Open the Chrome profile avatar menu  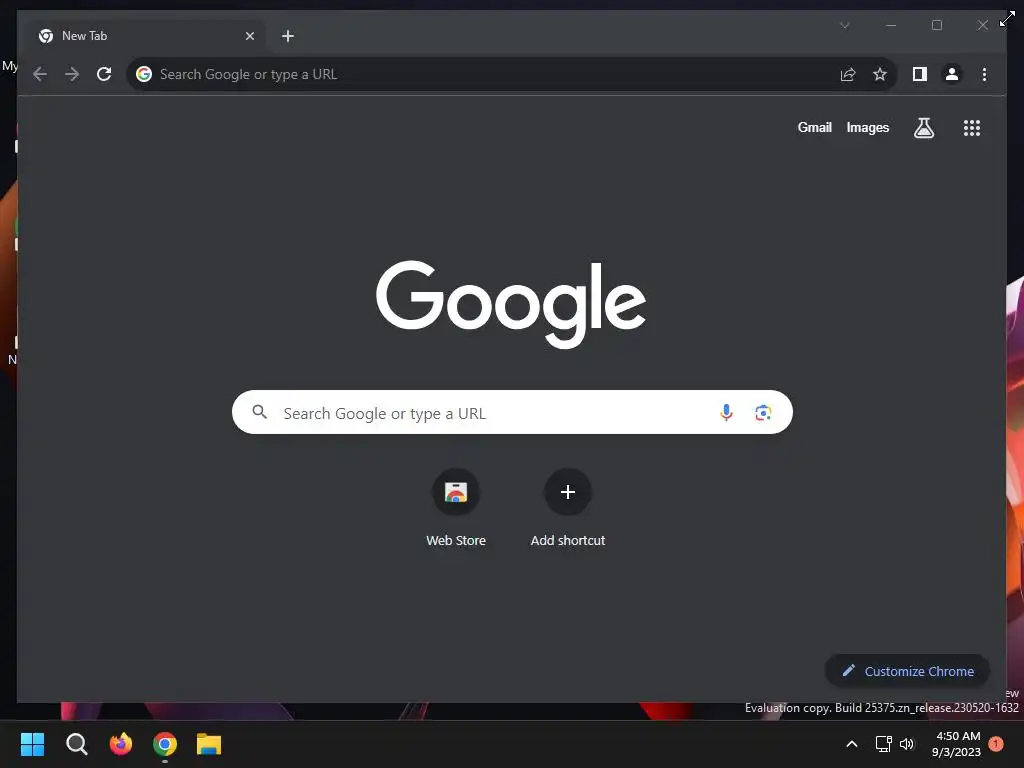tap(952, 74)
